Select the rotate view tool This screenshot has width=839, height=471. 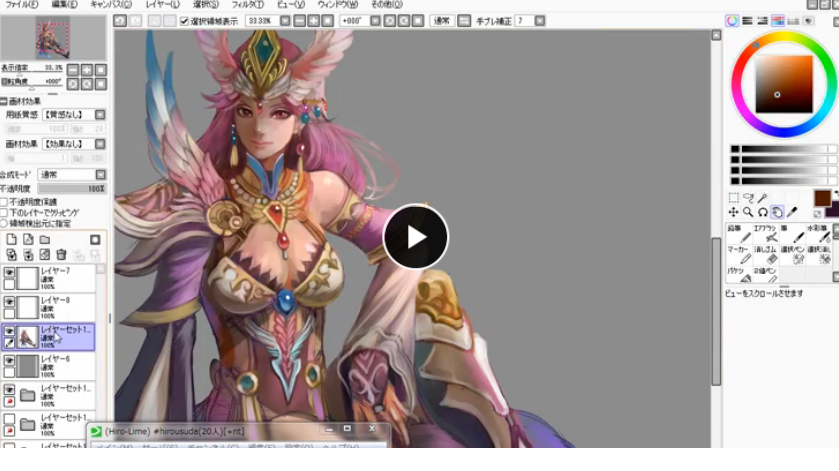pyautogui.click(x=762, y=212)
